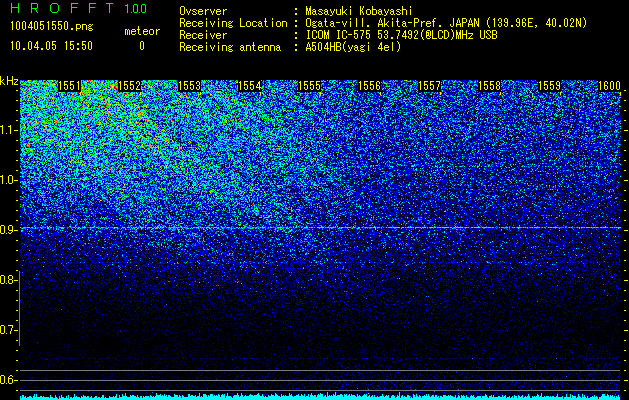
Task: Click the 'Receiving antenna' label
Action: (230, 47)
